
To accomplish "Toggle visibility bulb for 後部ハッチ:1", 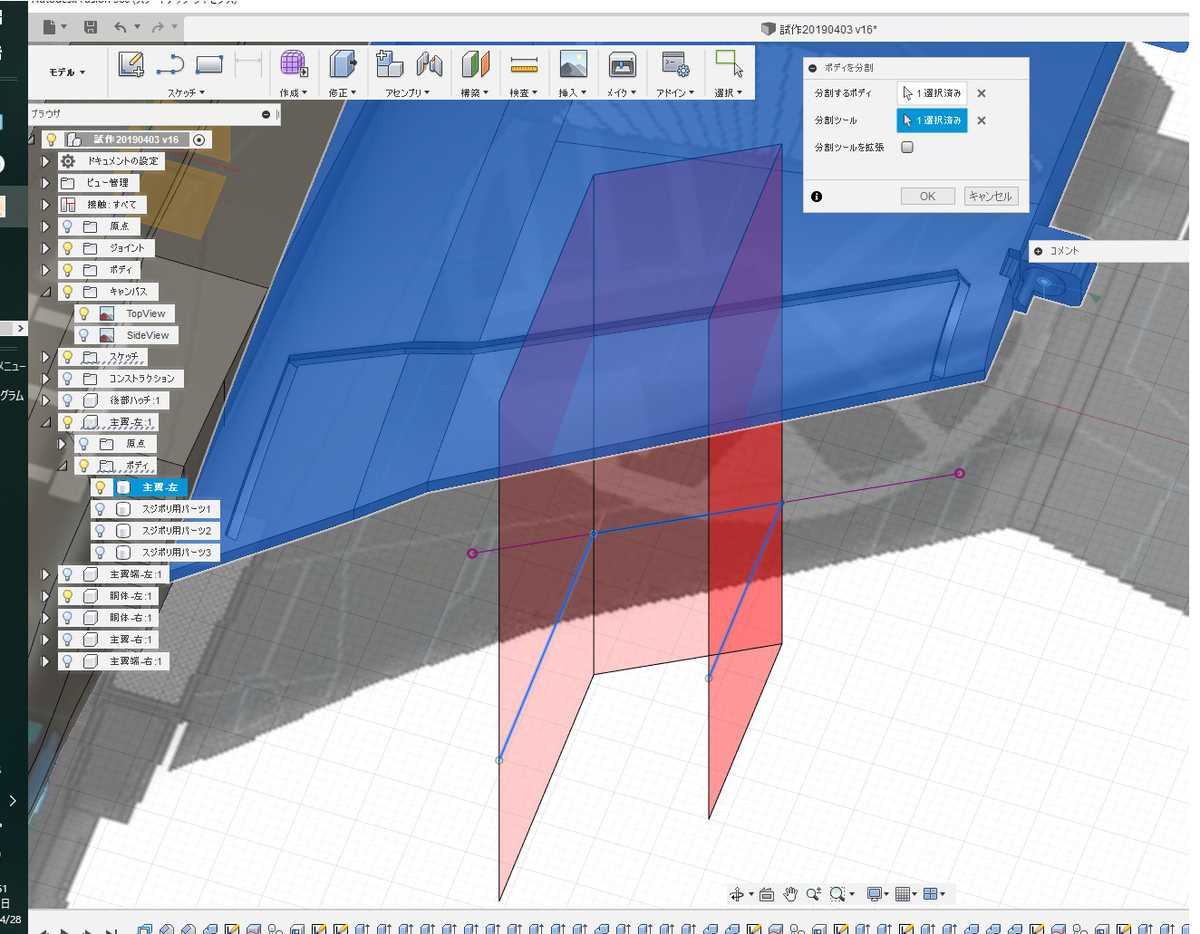I will (68, 400).
